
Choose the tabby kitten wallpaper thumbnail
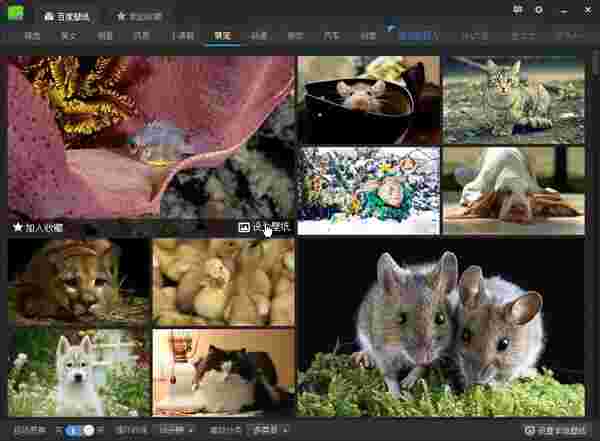[514, 99]
